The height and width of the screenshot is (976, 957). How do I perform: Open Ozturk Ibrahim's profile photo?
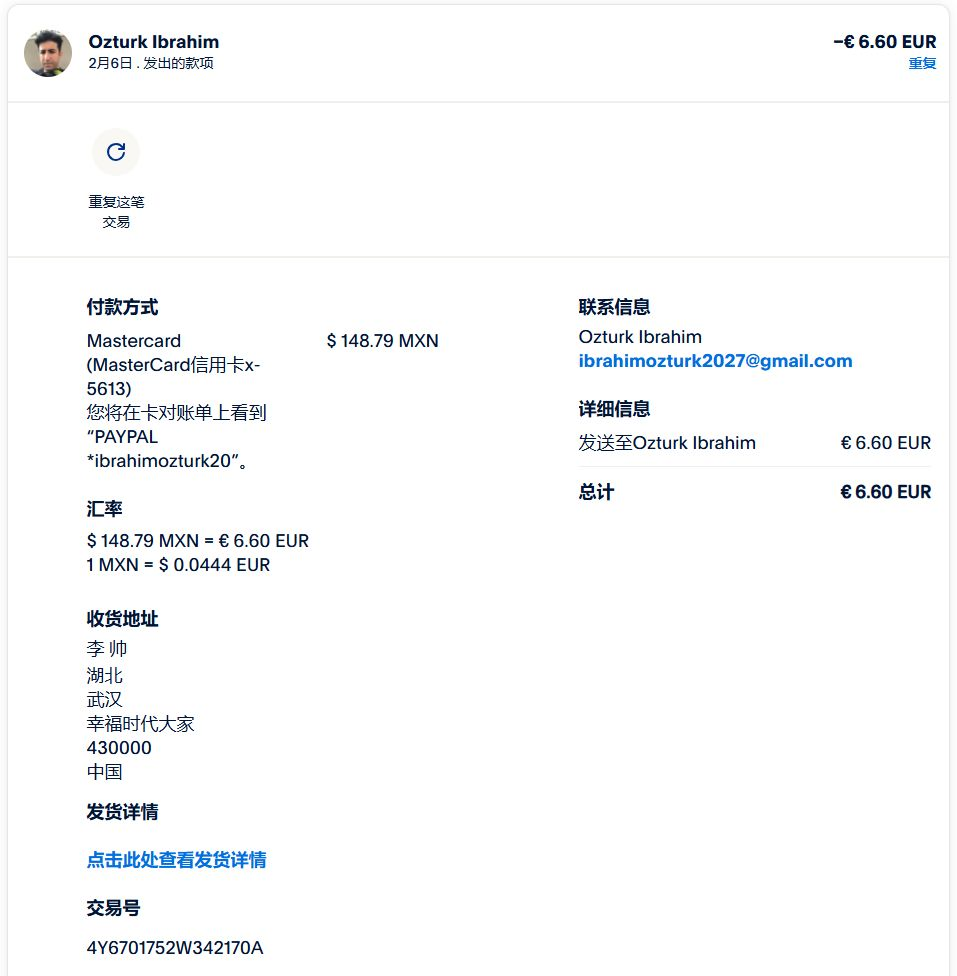coord(48,53)
